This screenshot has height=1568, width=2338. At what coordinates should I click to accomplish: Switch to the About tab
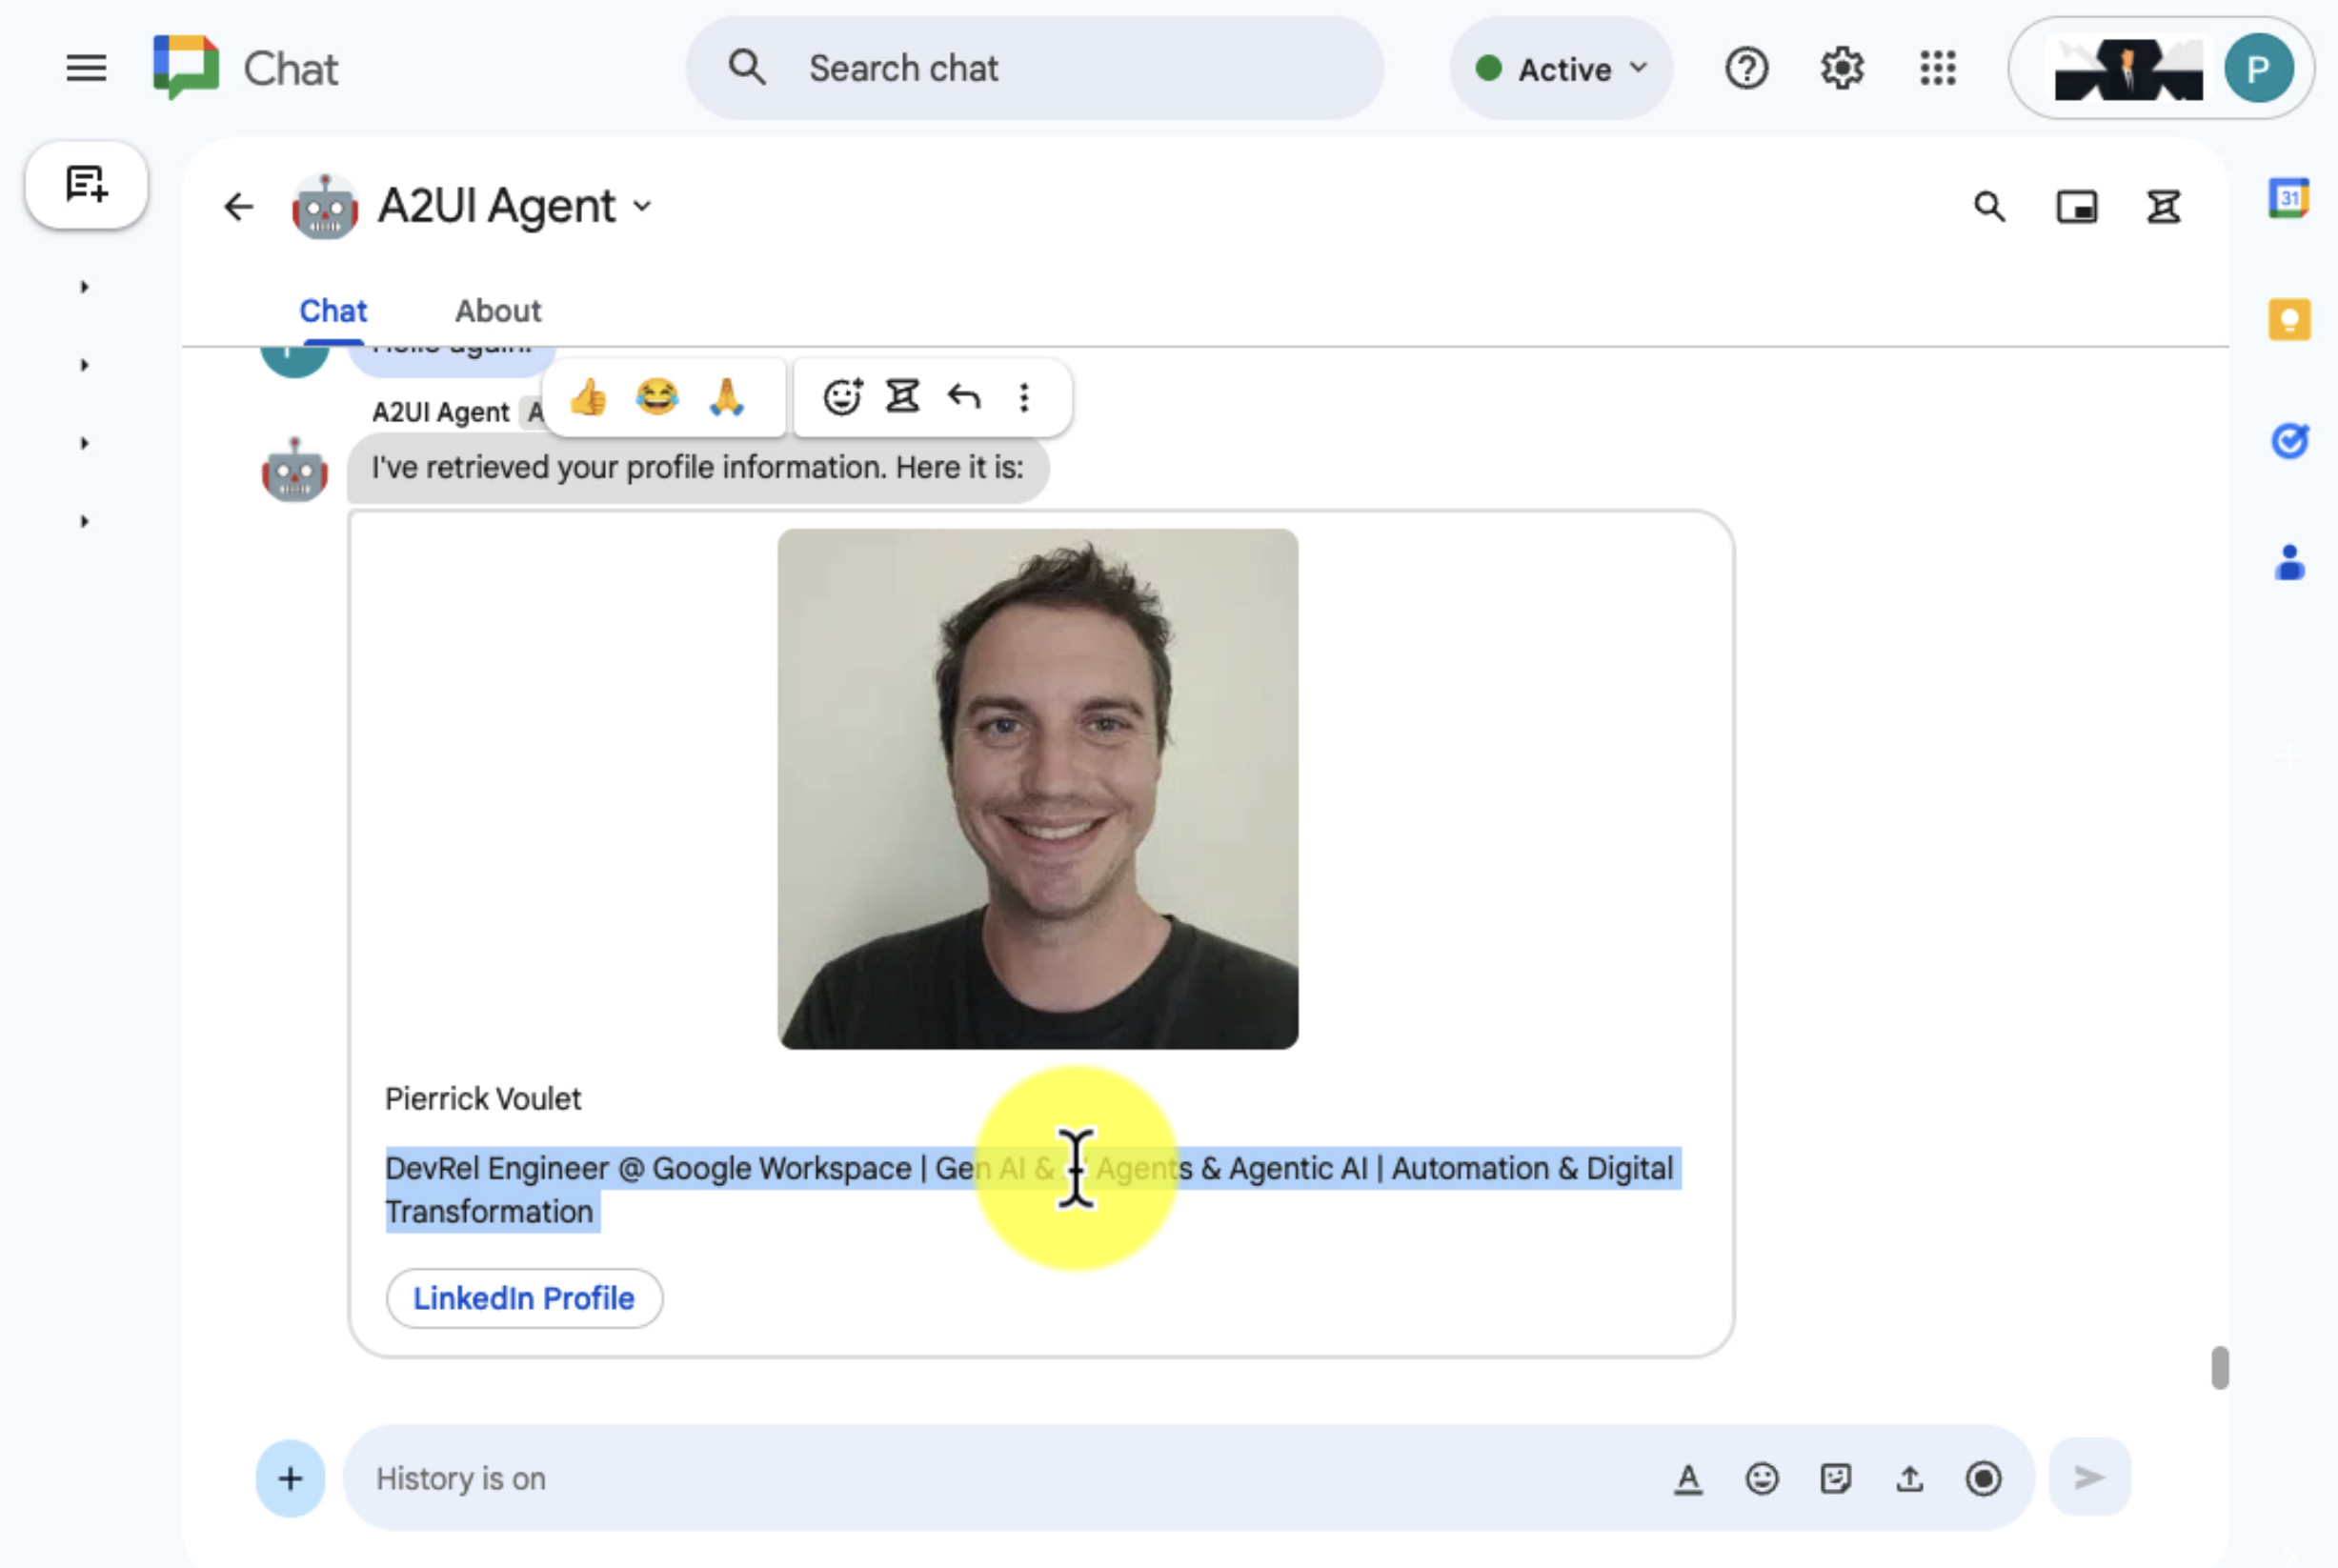(497, 311)
